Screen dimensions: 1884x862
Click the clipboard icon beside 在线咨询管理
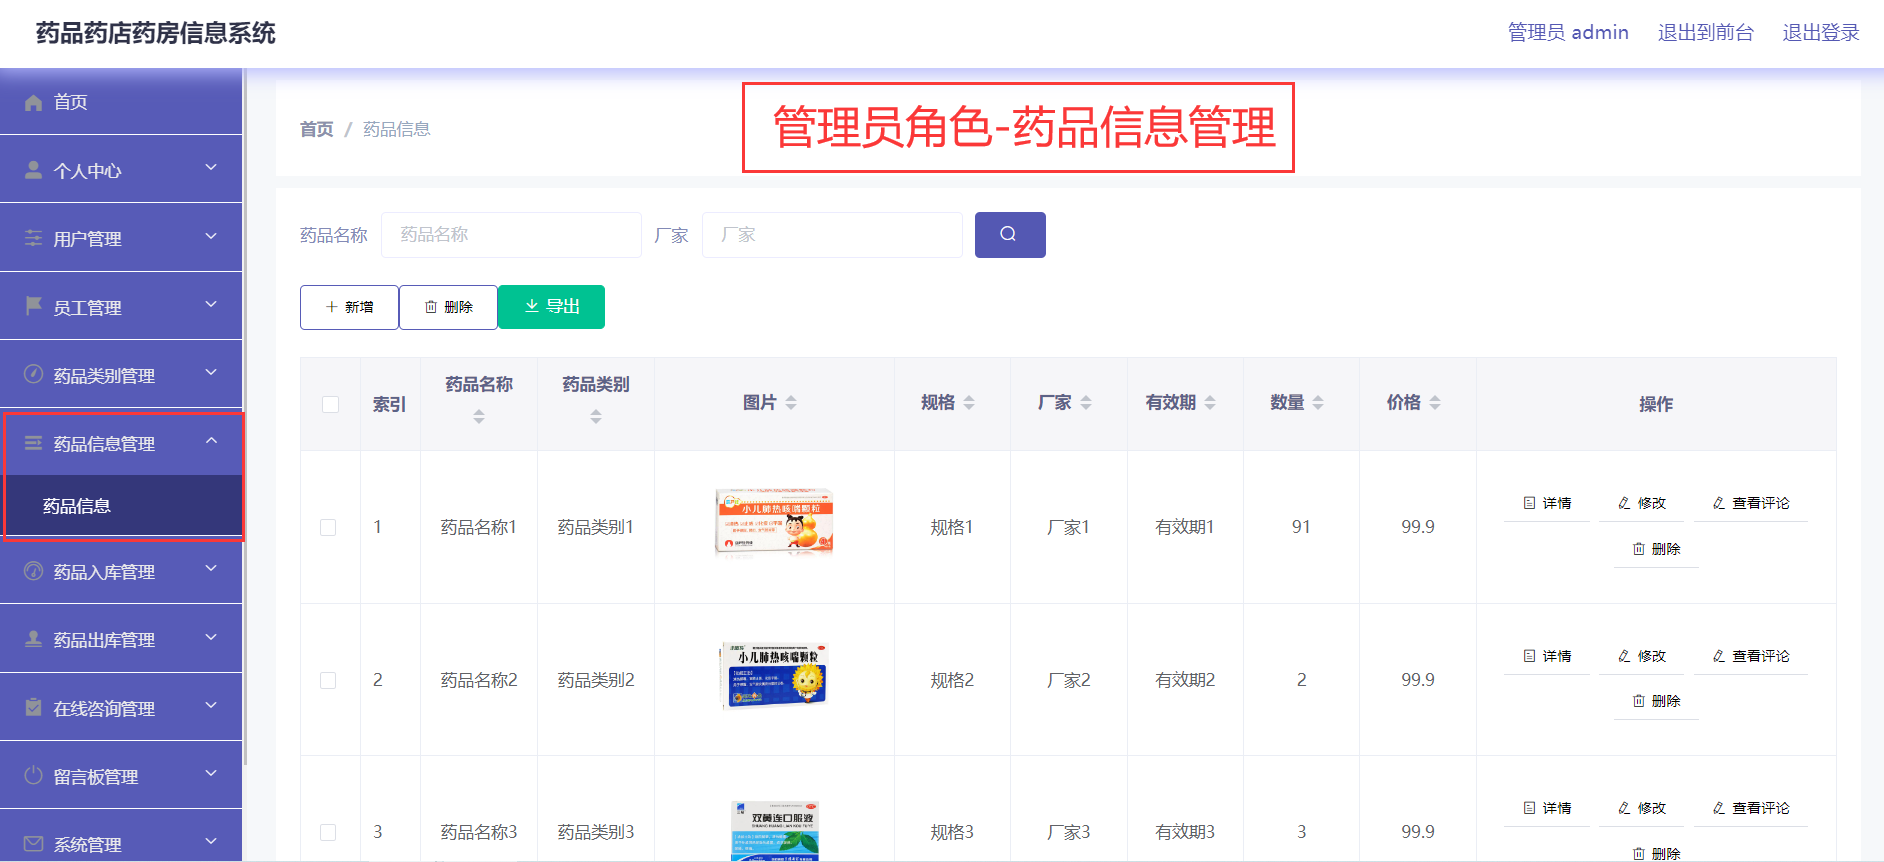pyautogui.click(x=33, y=707)
